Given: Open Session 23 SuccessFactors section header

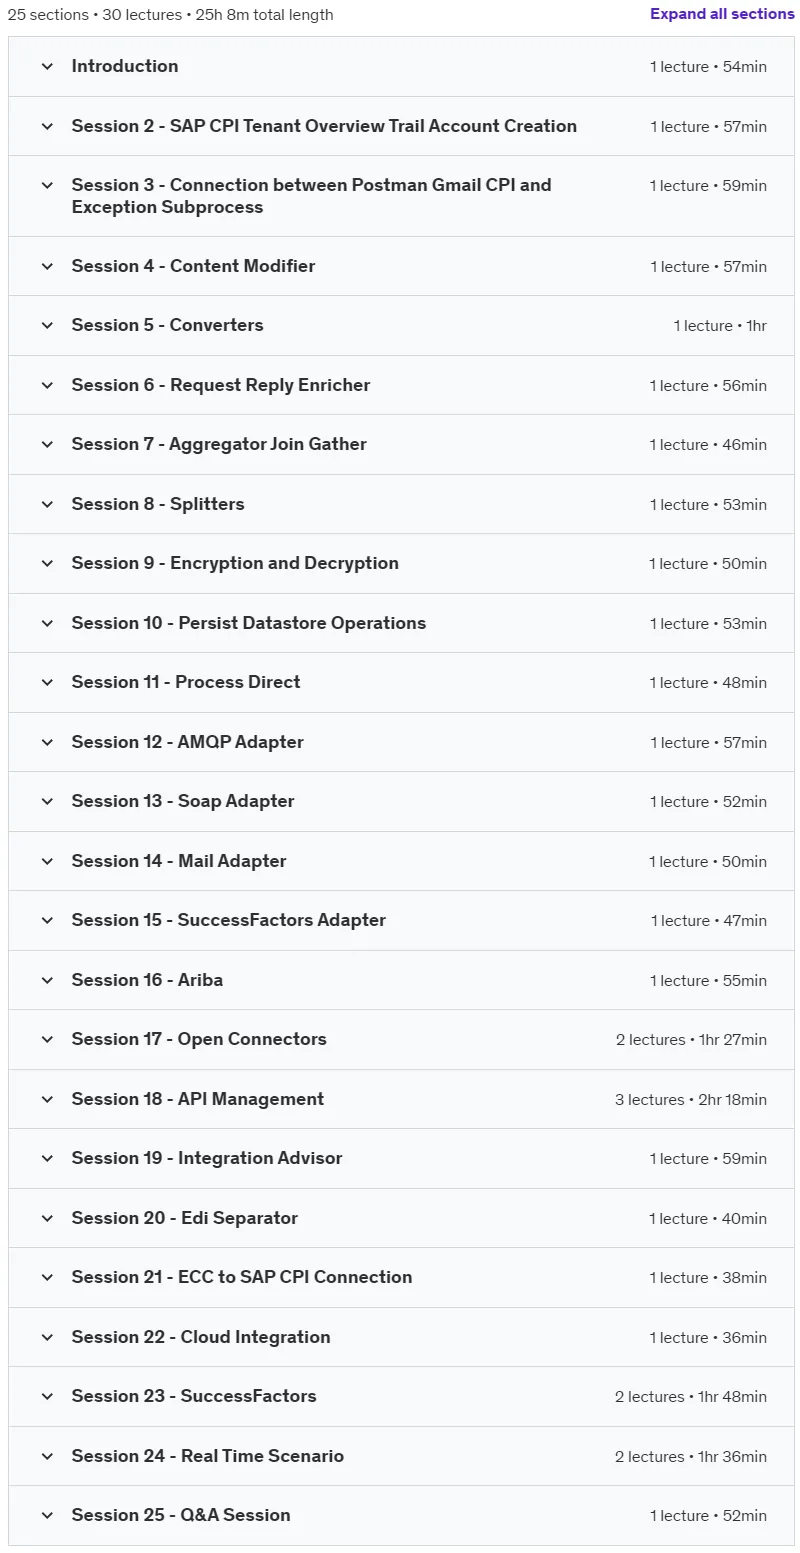Looking at the screenshot, I should pyautogui.click(x=401, y=1397).
